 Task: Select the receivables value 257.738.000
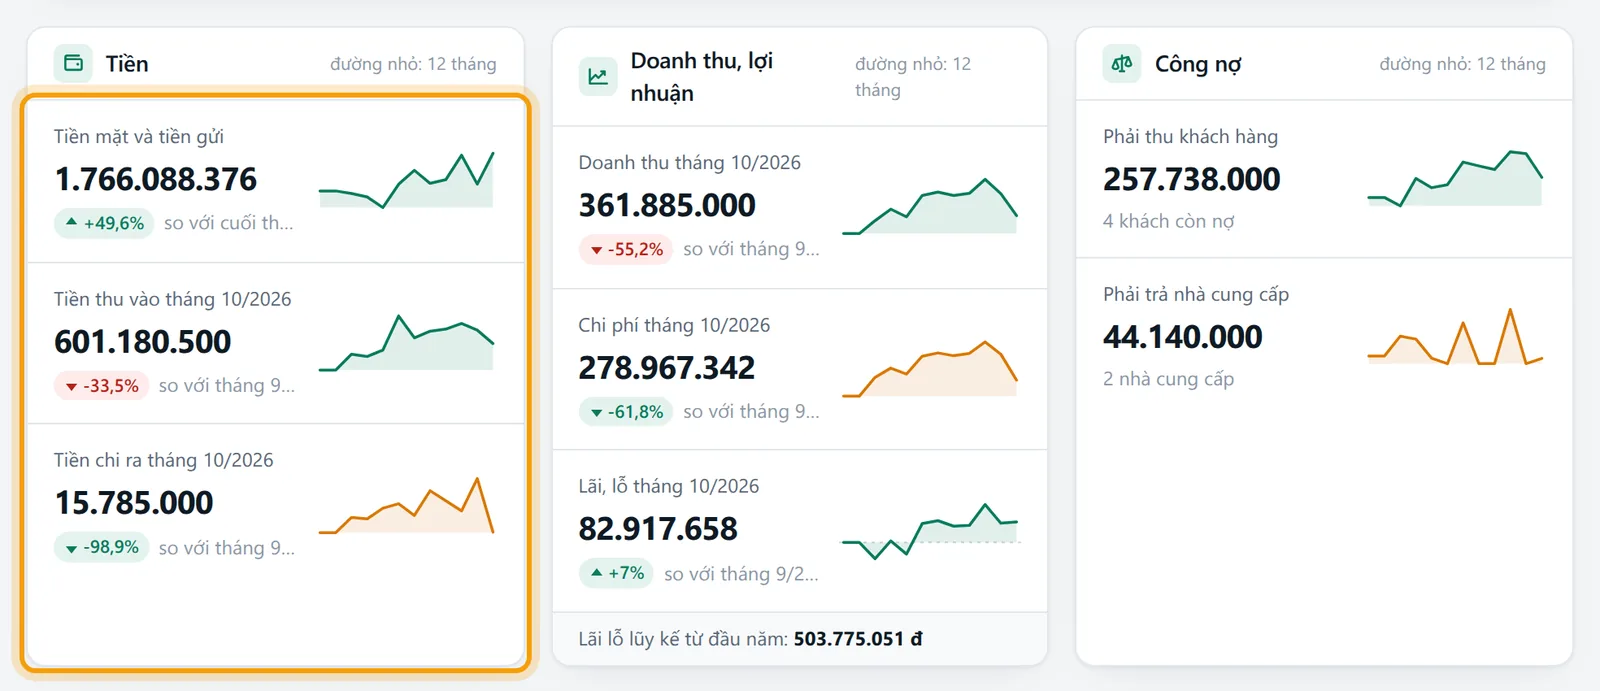coord(1192,180)
